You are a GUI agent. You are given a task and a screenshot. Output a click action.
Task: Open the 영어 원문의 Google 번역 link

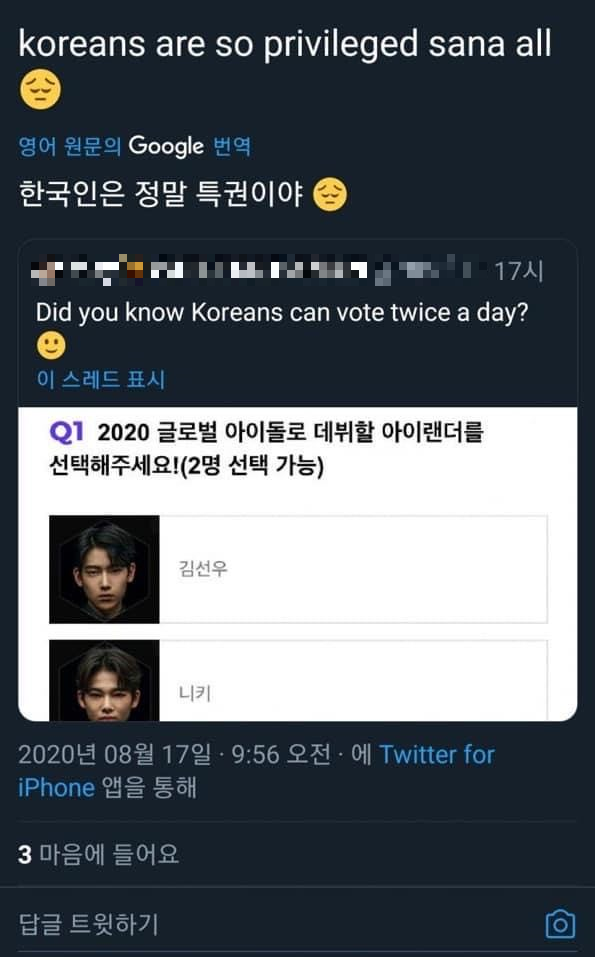point(135,146)
